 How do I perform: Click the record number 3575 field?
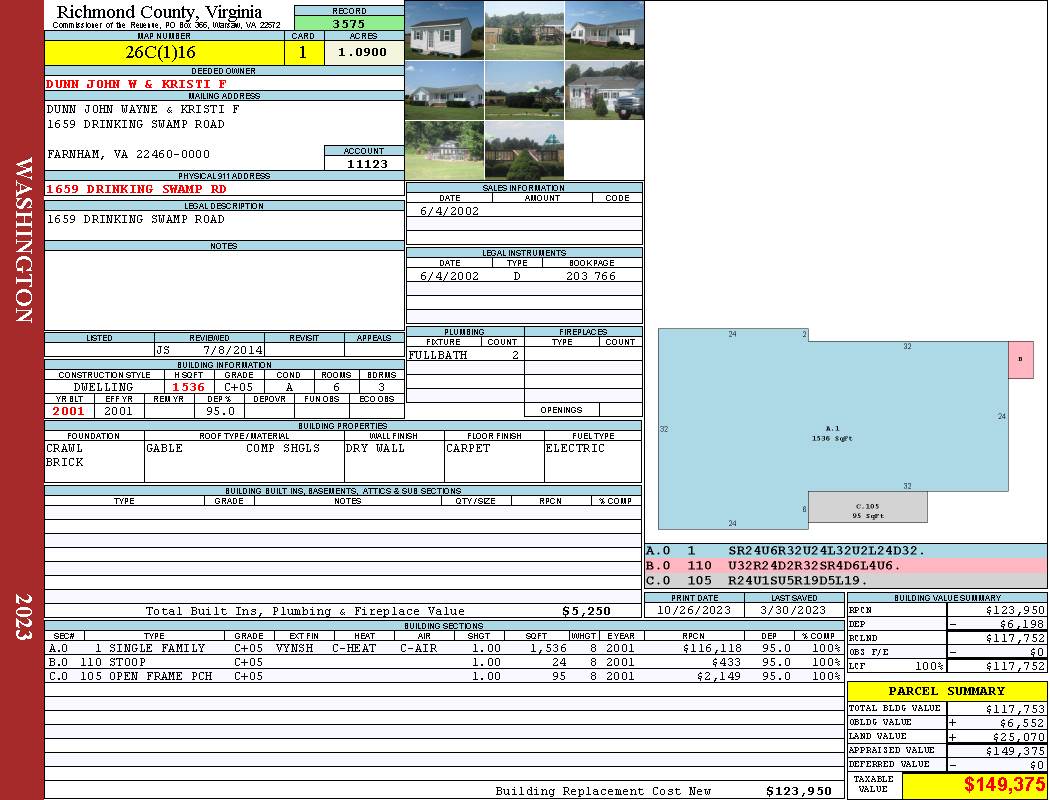(x=349, y=23)
